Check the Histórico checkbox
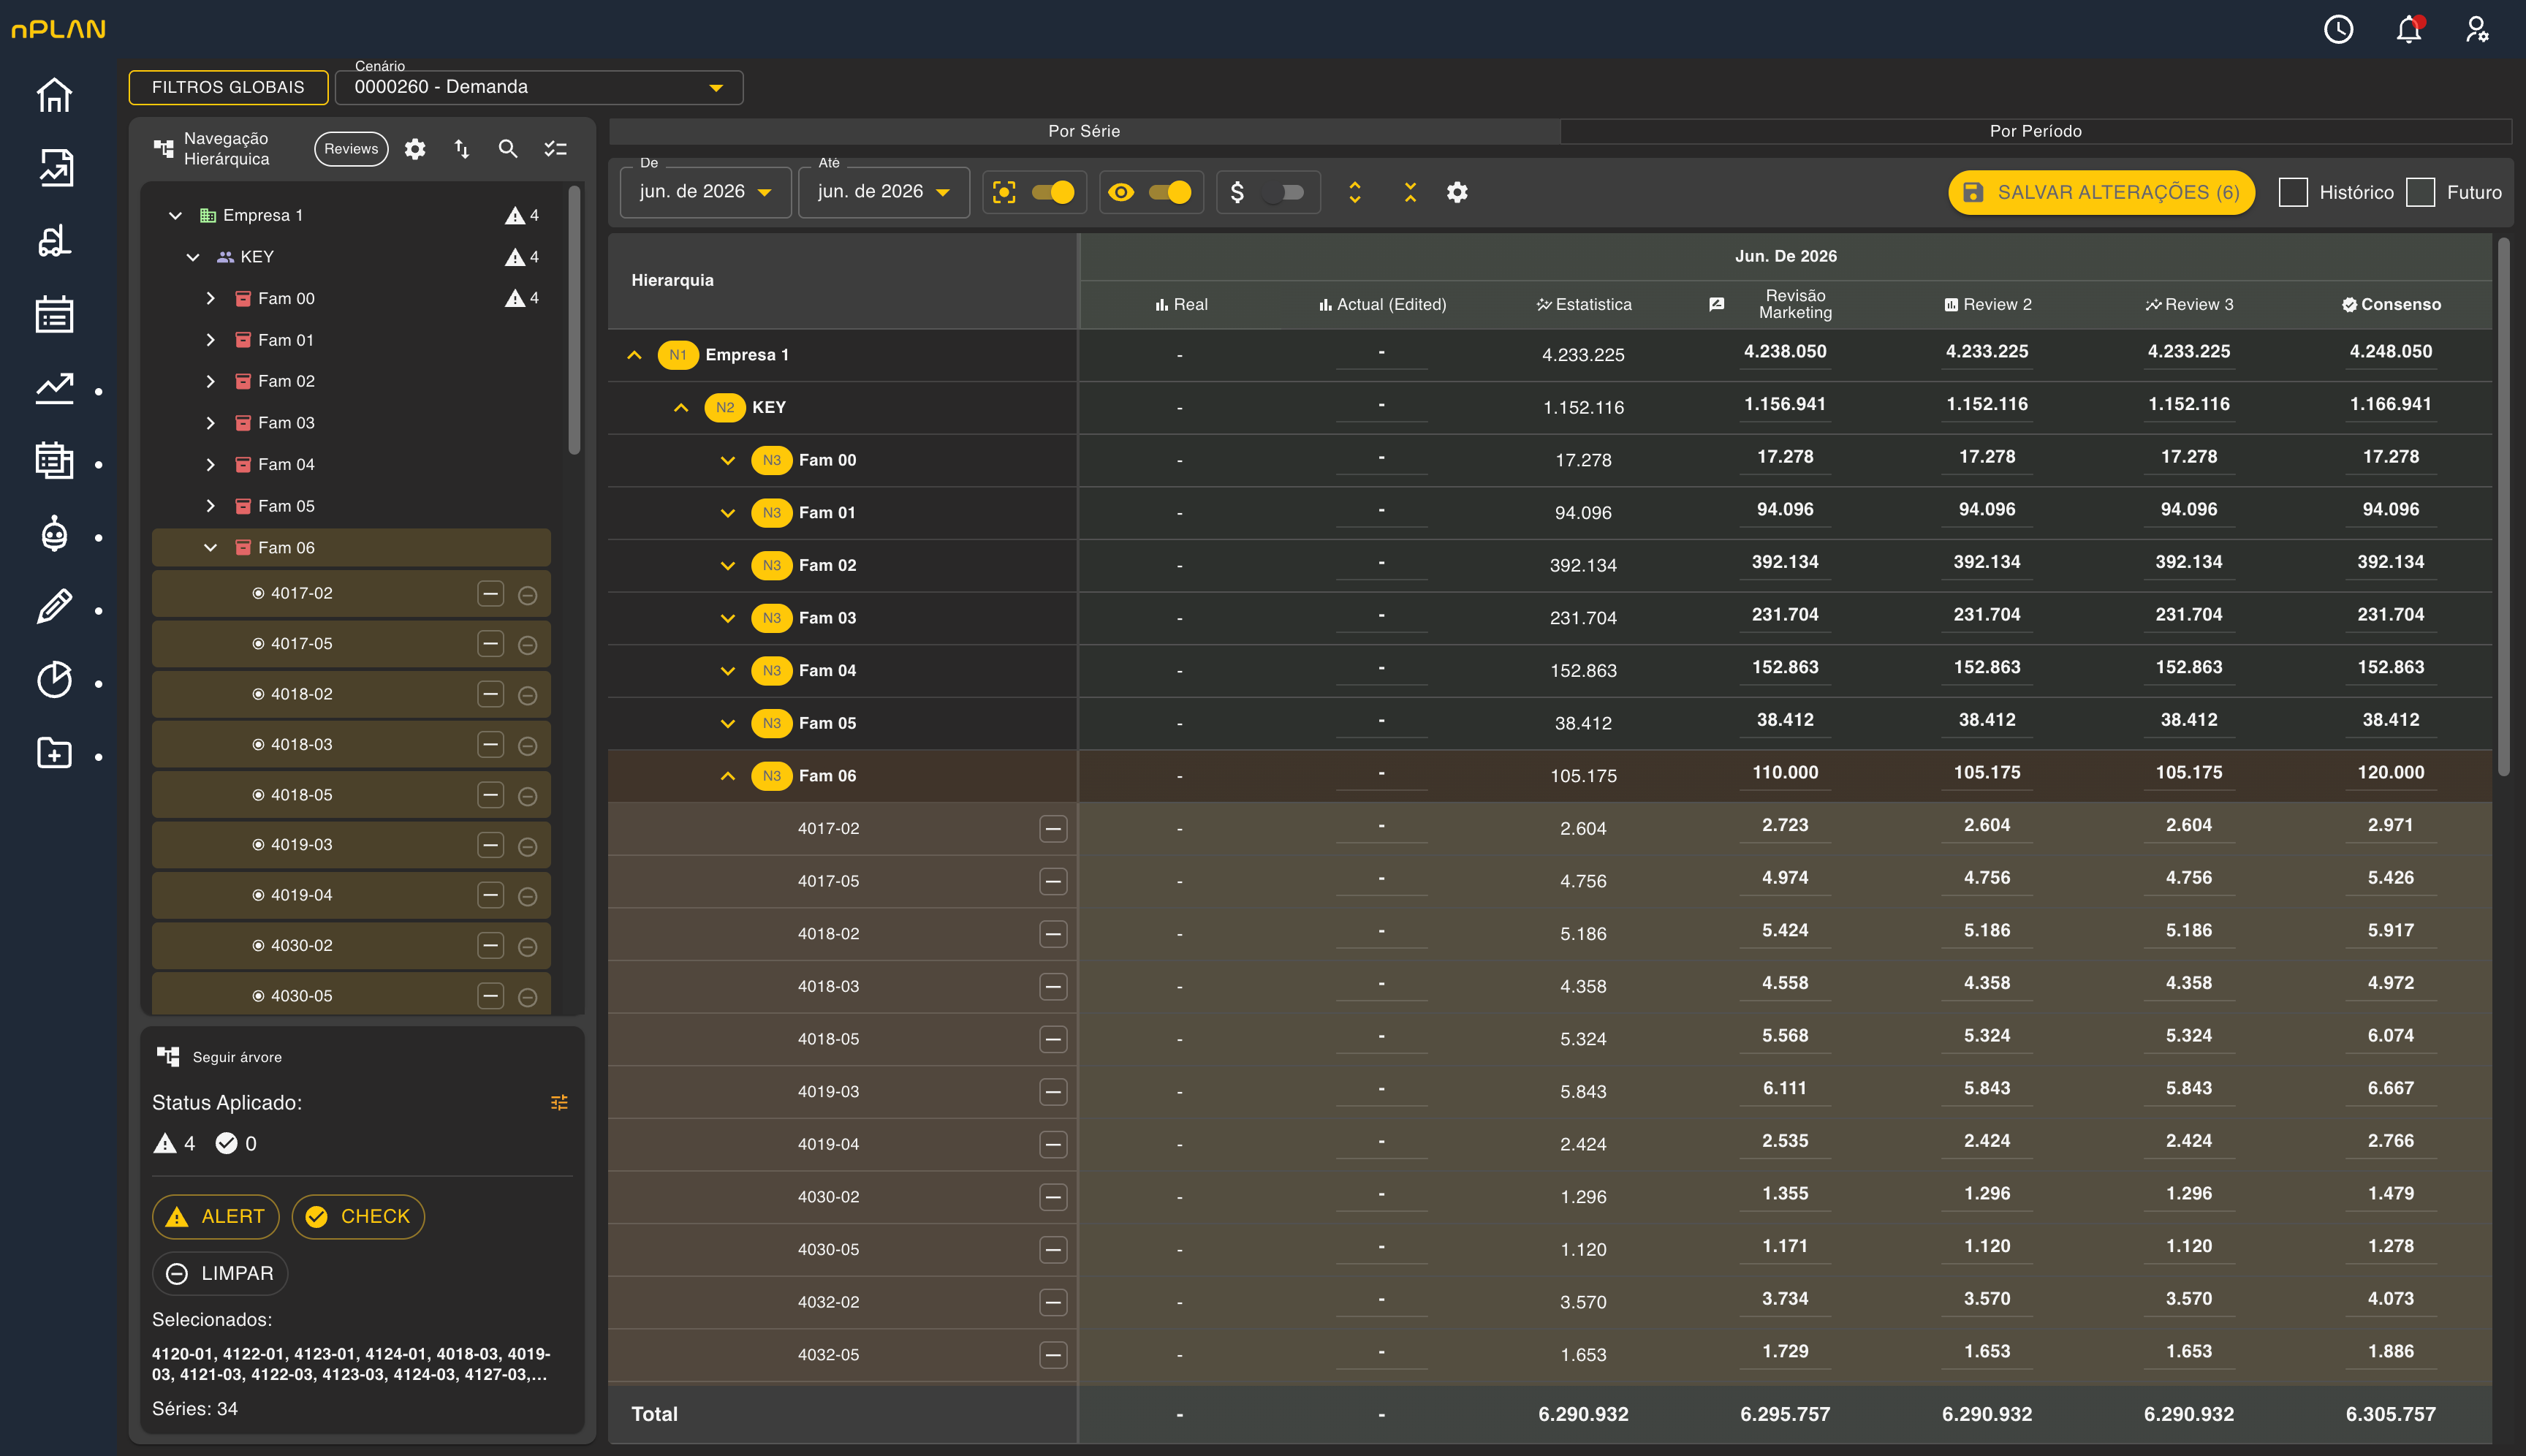2526x1456 pixels. pyautogui.click(x=2292, y=192)
